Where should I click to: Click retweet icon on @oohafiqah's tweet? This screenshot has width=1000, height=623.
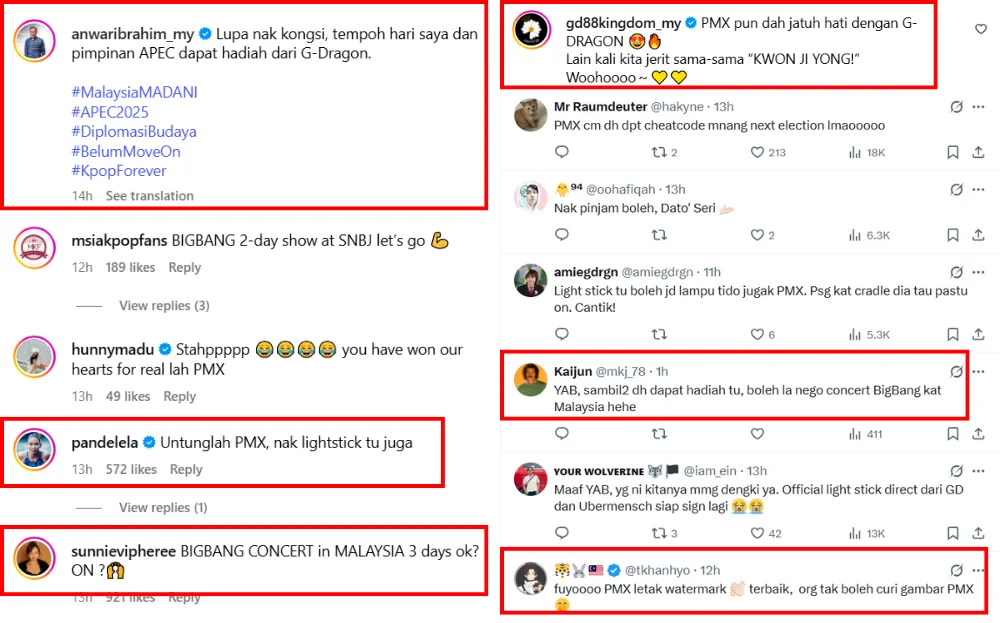659,235
